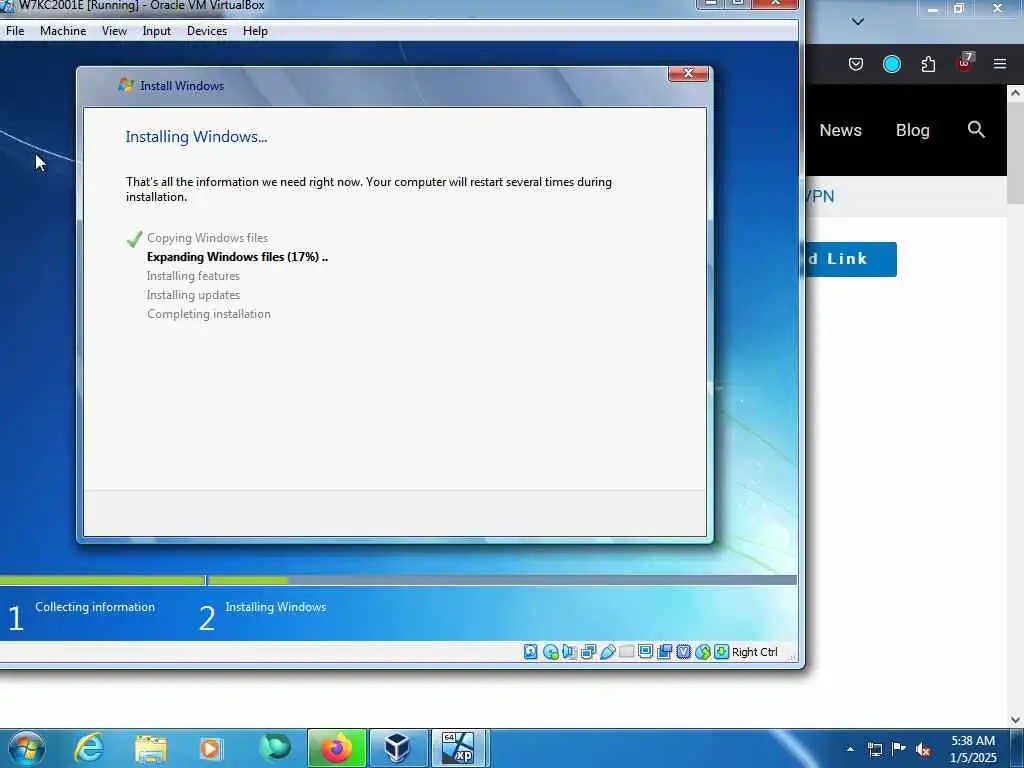Click the Installing Windows stage 2 label
This screenshot has width=1024, height=768.
276,607
